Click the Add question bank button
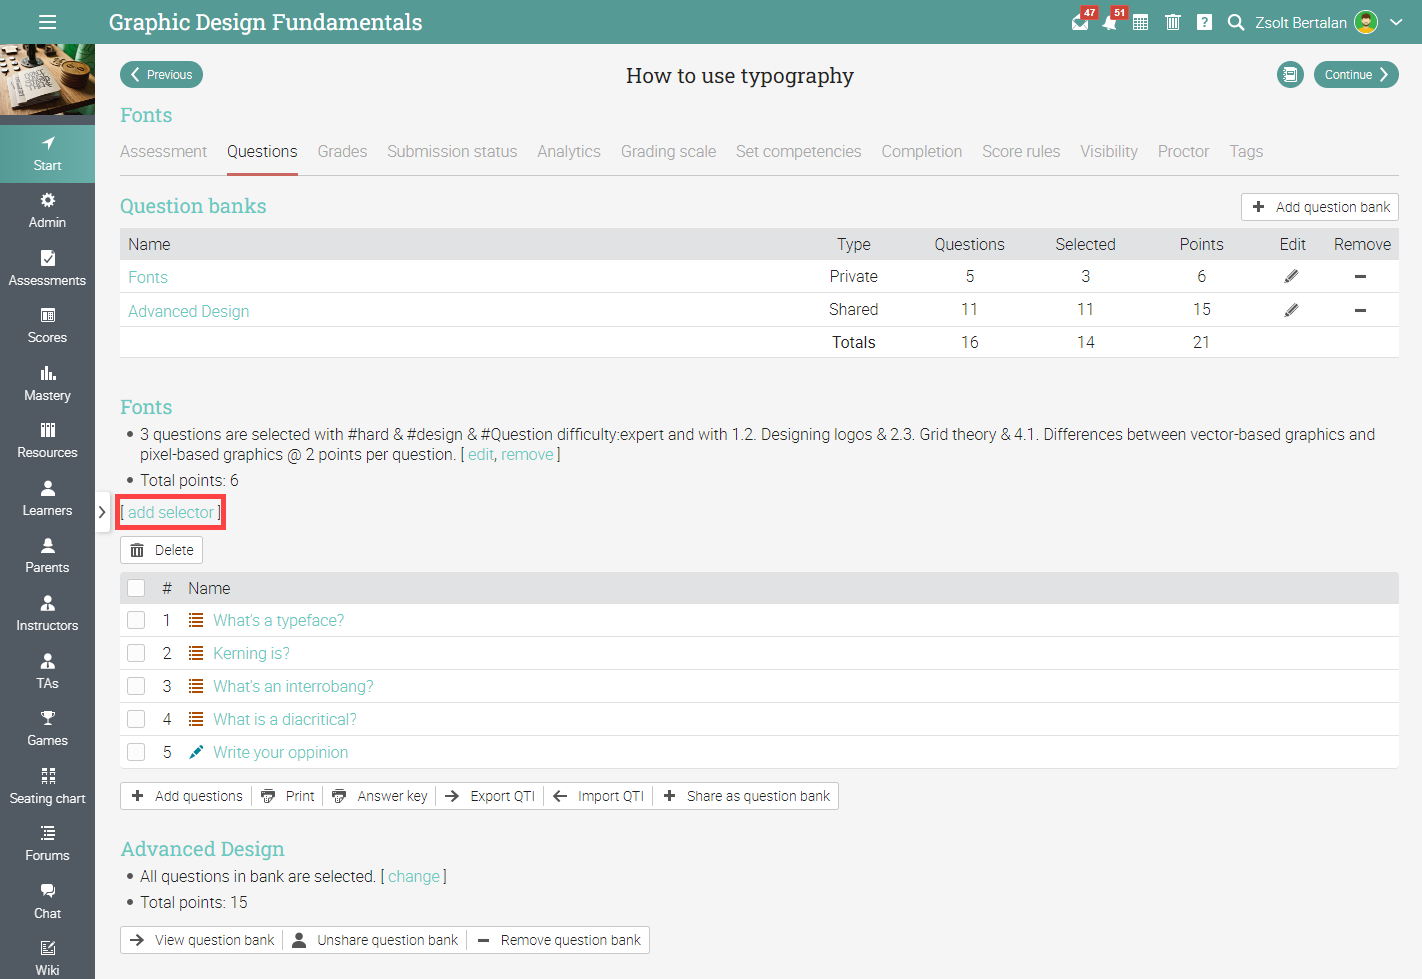Screen dimensions: 1422x979 [x=1320, y=207]
